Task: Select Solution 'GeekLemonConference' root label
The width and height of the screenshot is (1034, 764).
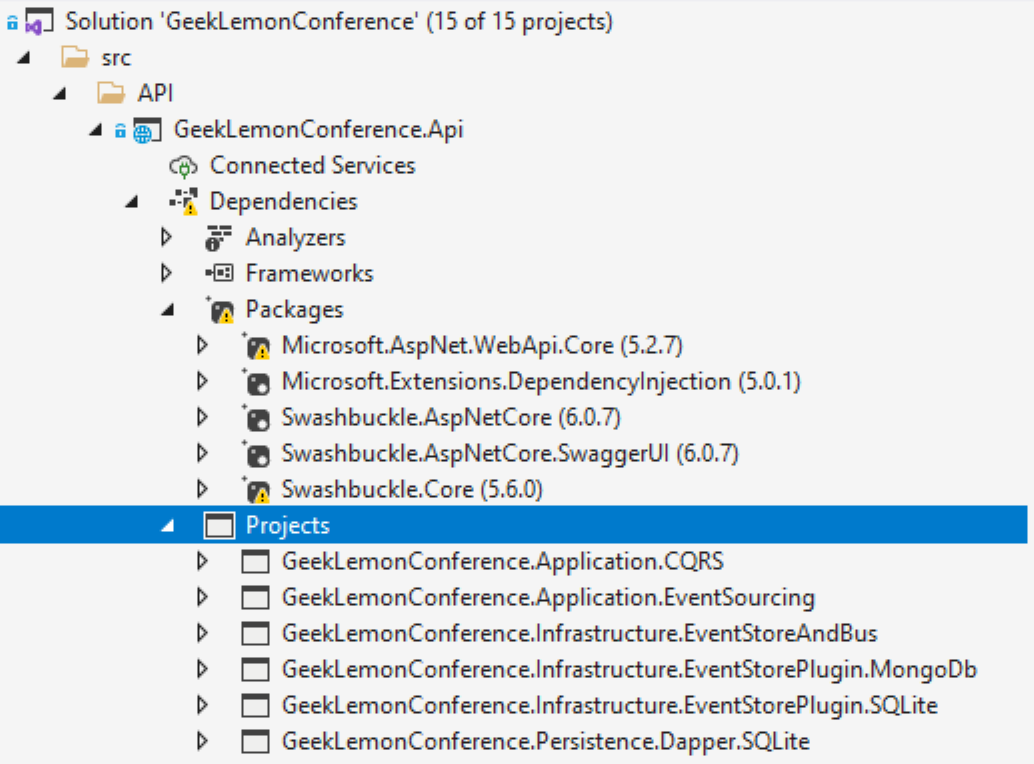Action: (339, 22)
